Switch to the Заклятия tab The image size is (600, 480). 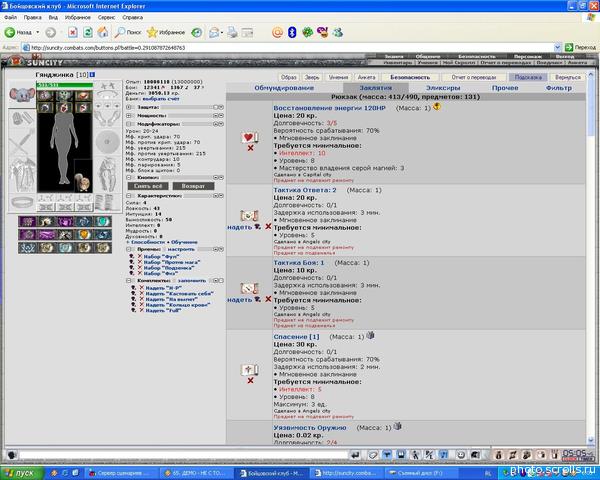(375, 88)
